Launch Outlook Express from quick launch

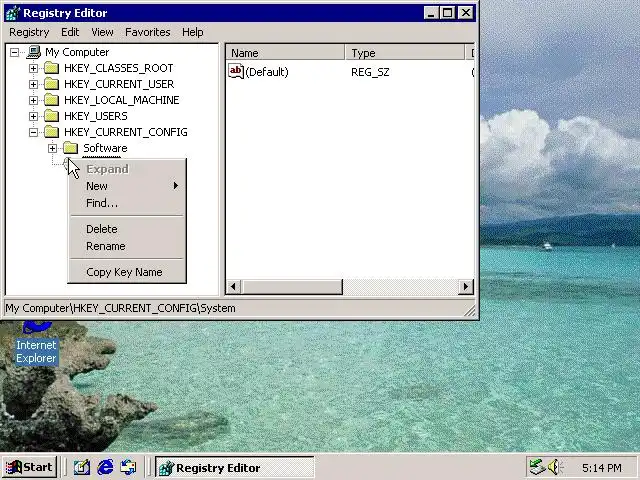(x=129, y=467)
